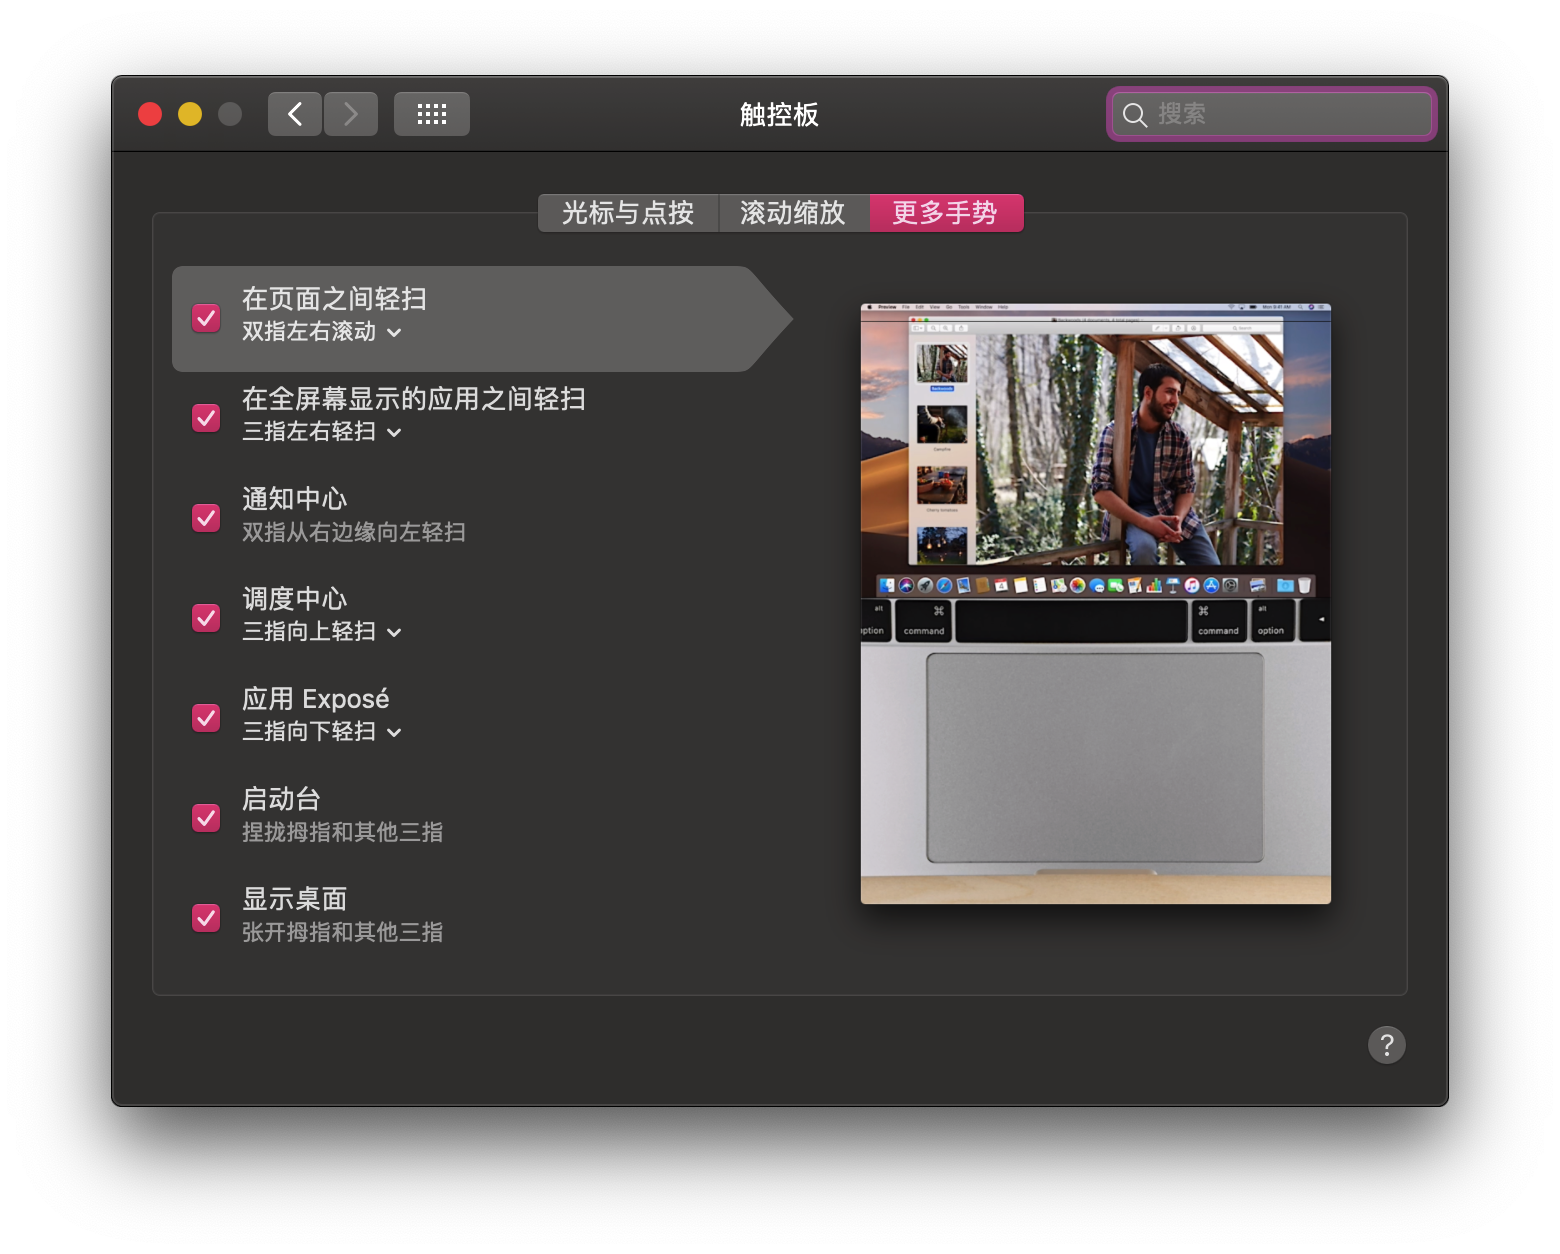Uncheck 在页面之间轻扫 checkbox
This screenshot has height=1254, width=1560.
(206, 318)
